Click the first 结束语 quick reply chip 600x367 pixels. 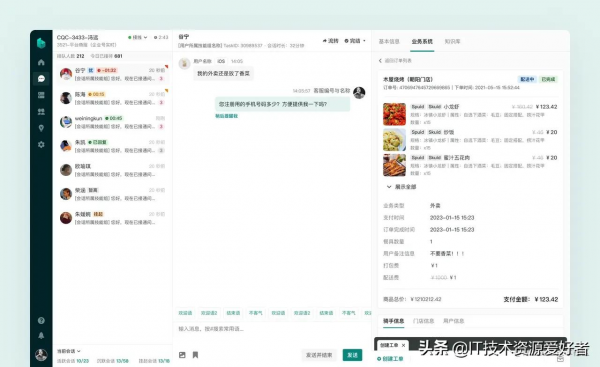(233, 313)
